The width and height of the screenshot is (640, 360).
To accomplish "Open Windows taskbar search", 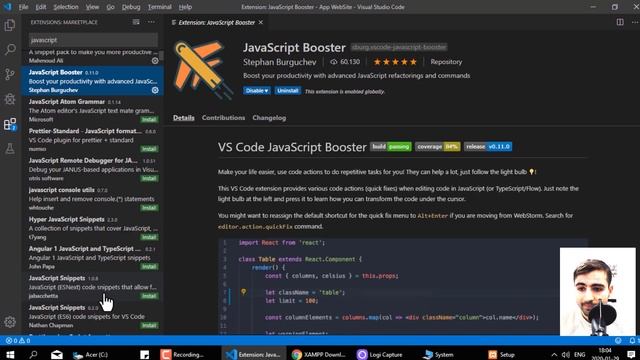I will 33,354.
